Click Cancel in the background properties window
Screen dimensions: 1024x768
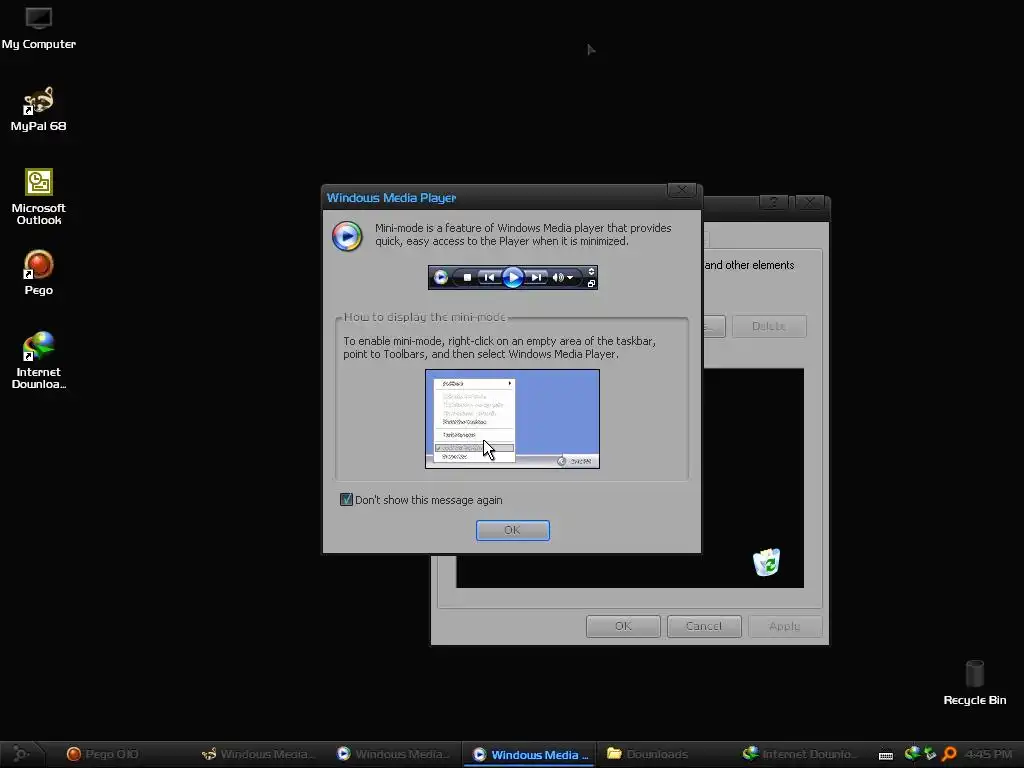tap(704, 626)
